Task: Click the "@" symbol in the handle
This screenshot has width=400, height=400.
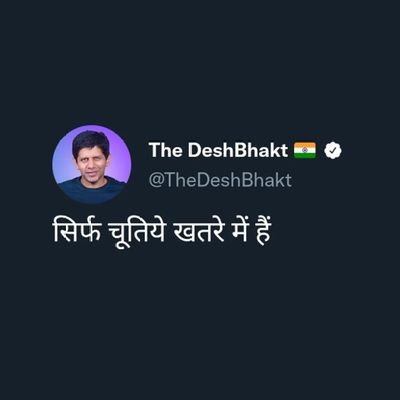Action: [155, 180]
